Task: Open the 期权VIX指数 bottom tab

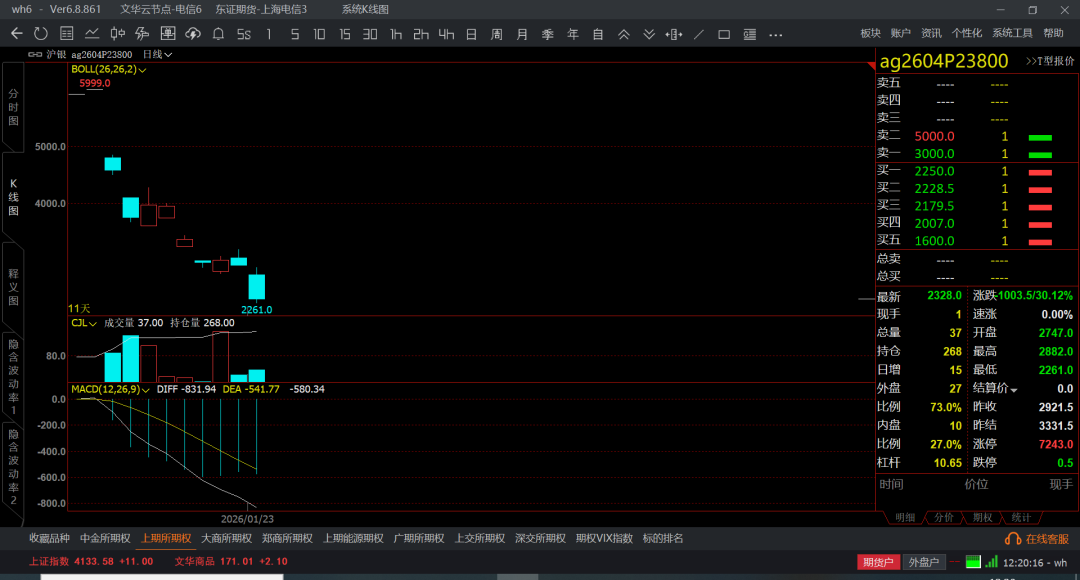Action: pos(604,539)
